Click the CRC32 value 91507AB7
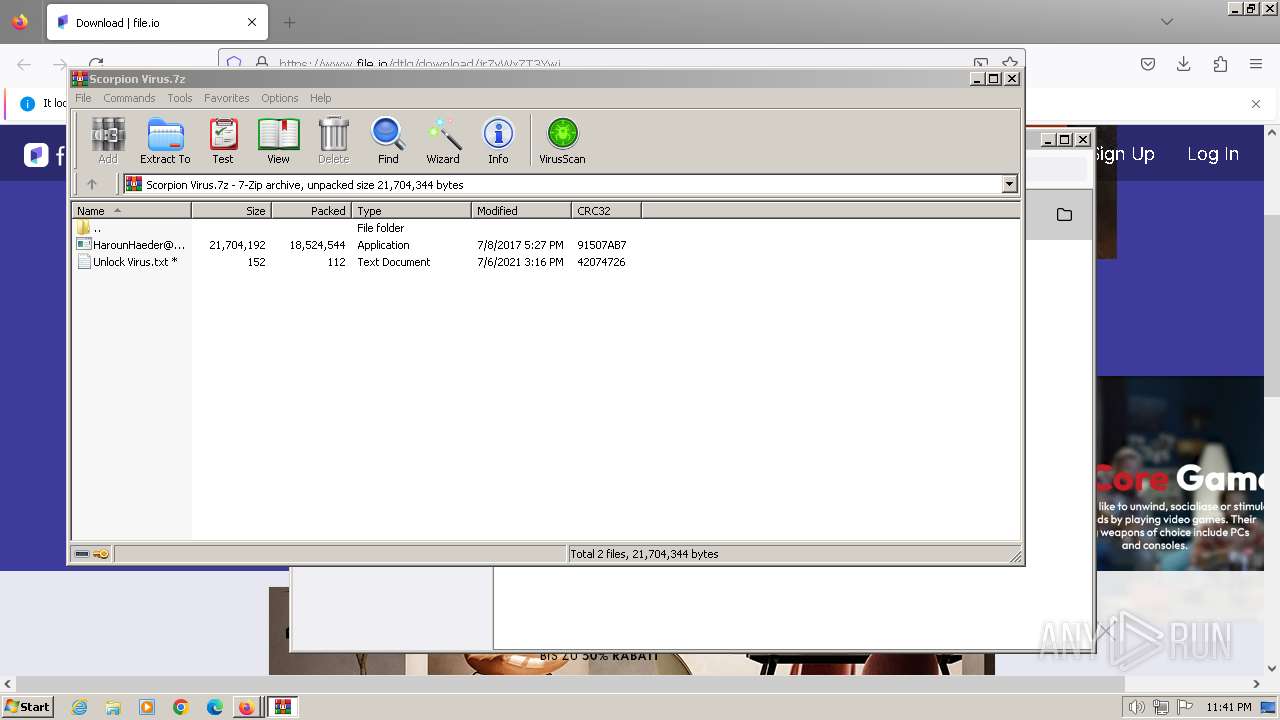The width and height of the screenshot is (1280, 720). 602,245
